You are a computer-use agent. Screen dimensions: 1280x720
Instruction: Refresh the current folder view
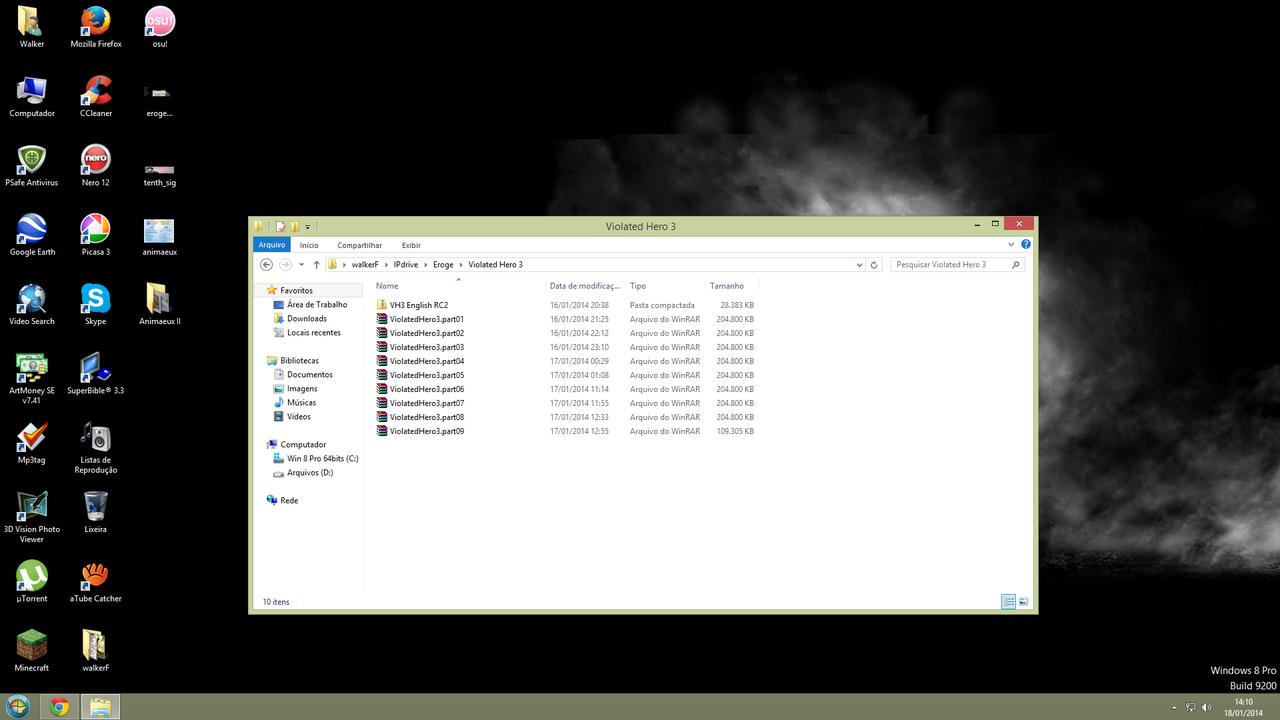[874, 265]
